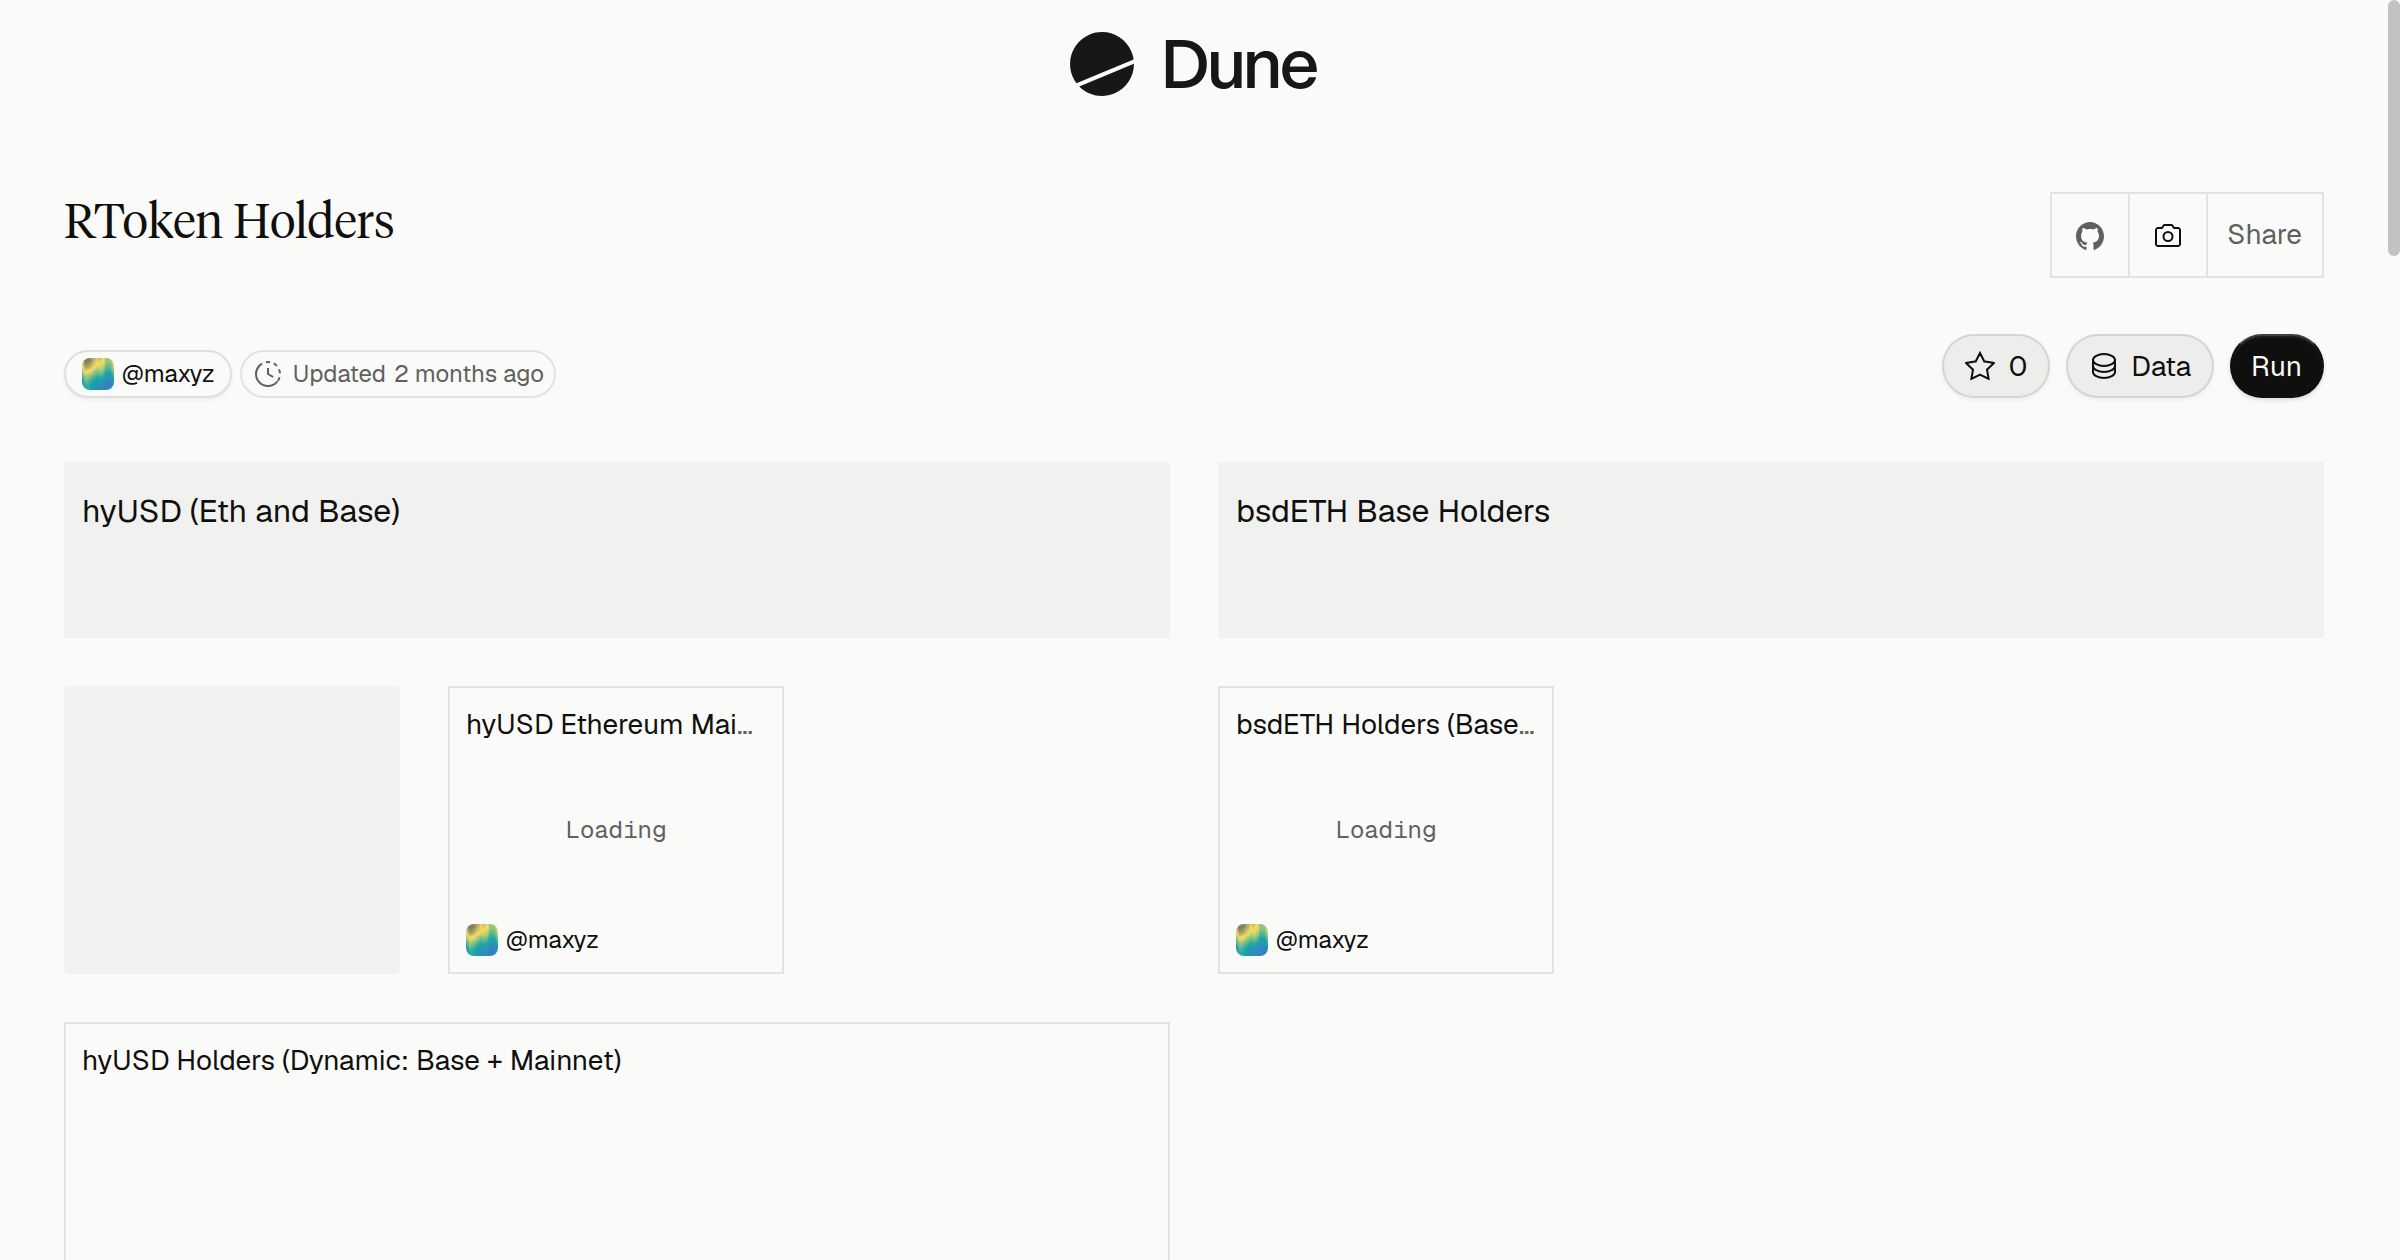This screenshot has width=2400, height=1260.
Task: Open the GitHub icon button
Action: pyautogui.click(x=2089, y=235)
